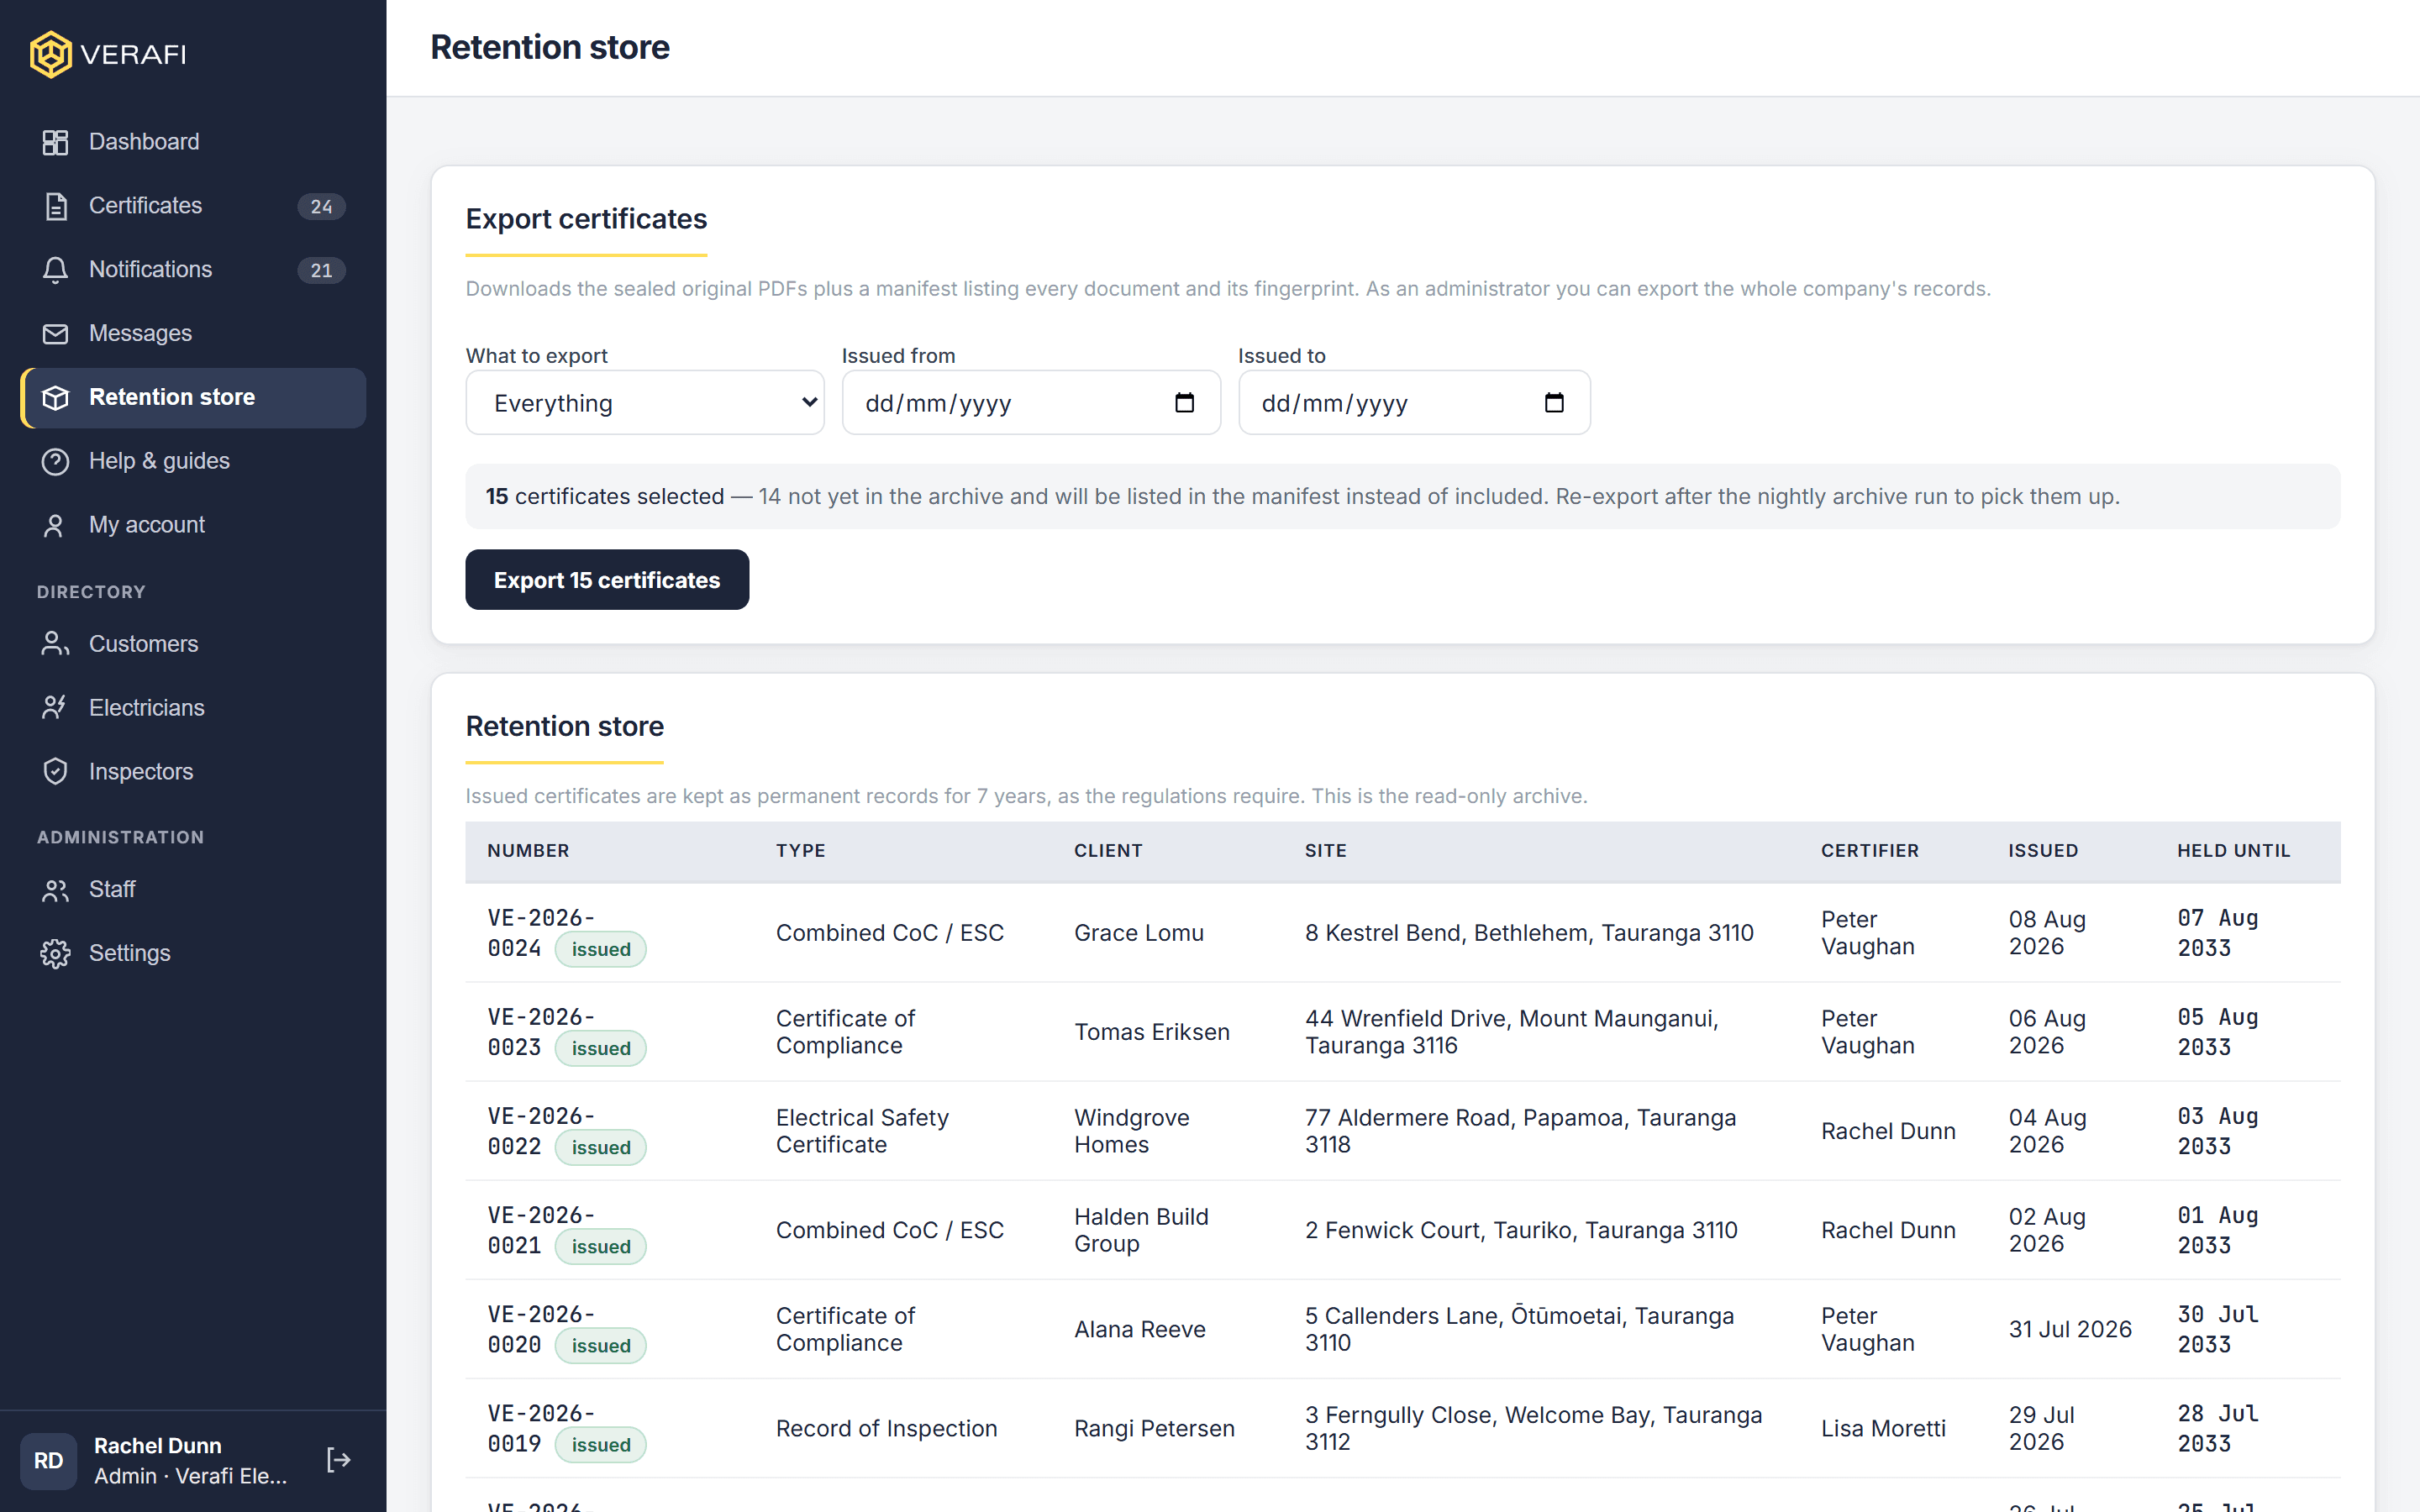This screenshot has width=2420, height=1512.
Task: Click the Electricians icon in sidebar
Action: 55,708
